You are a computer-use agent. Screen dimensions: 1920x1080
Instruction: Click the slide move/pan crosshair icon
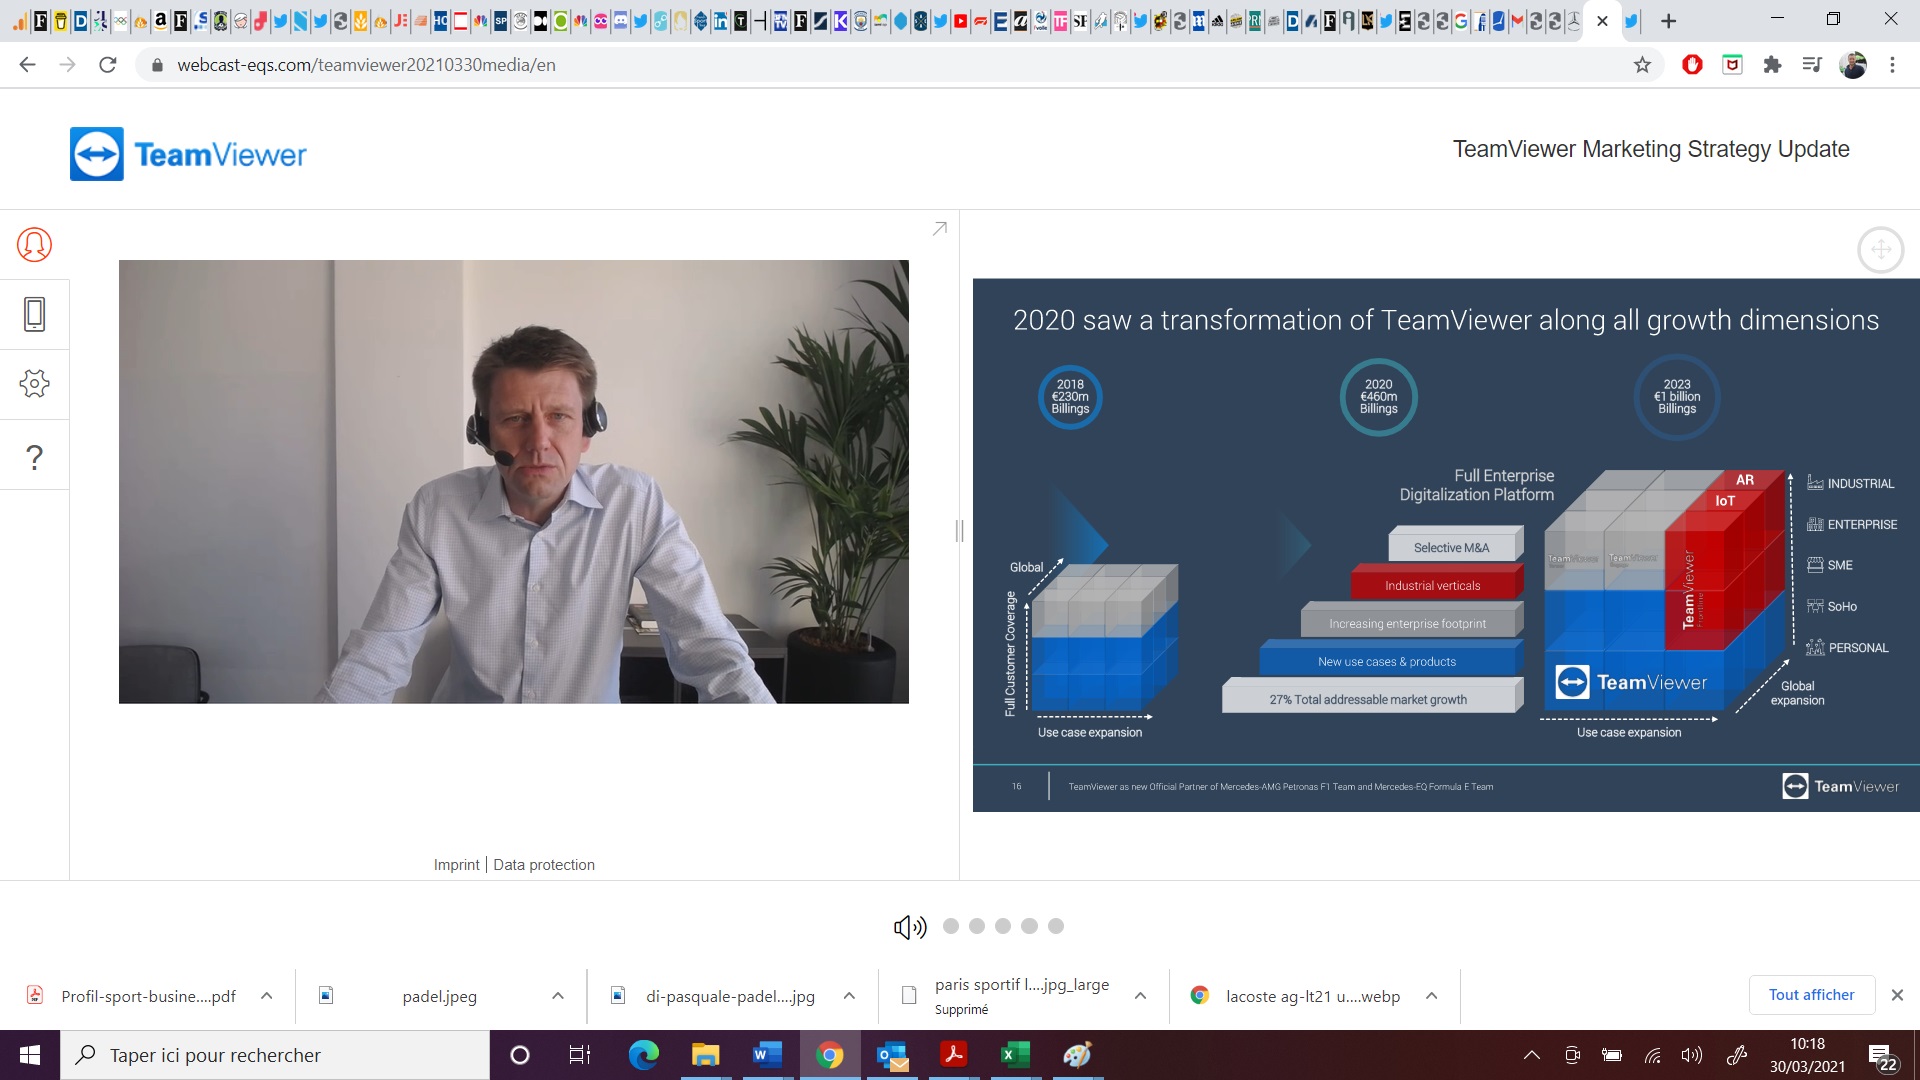click(1880, 250)
